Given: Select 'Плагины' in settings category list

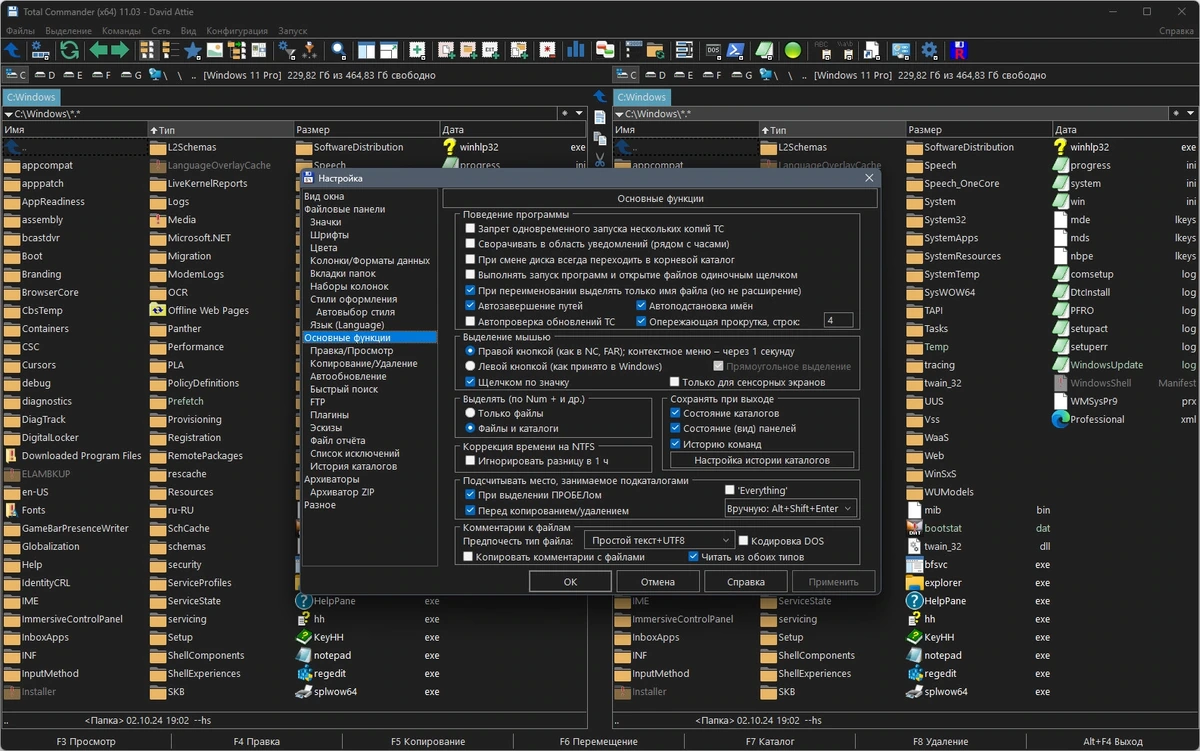Looking at the screenshot, I should coord(329,415).
